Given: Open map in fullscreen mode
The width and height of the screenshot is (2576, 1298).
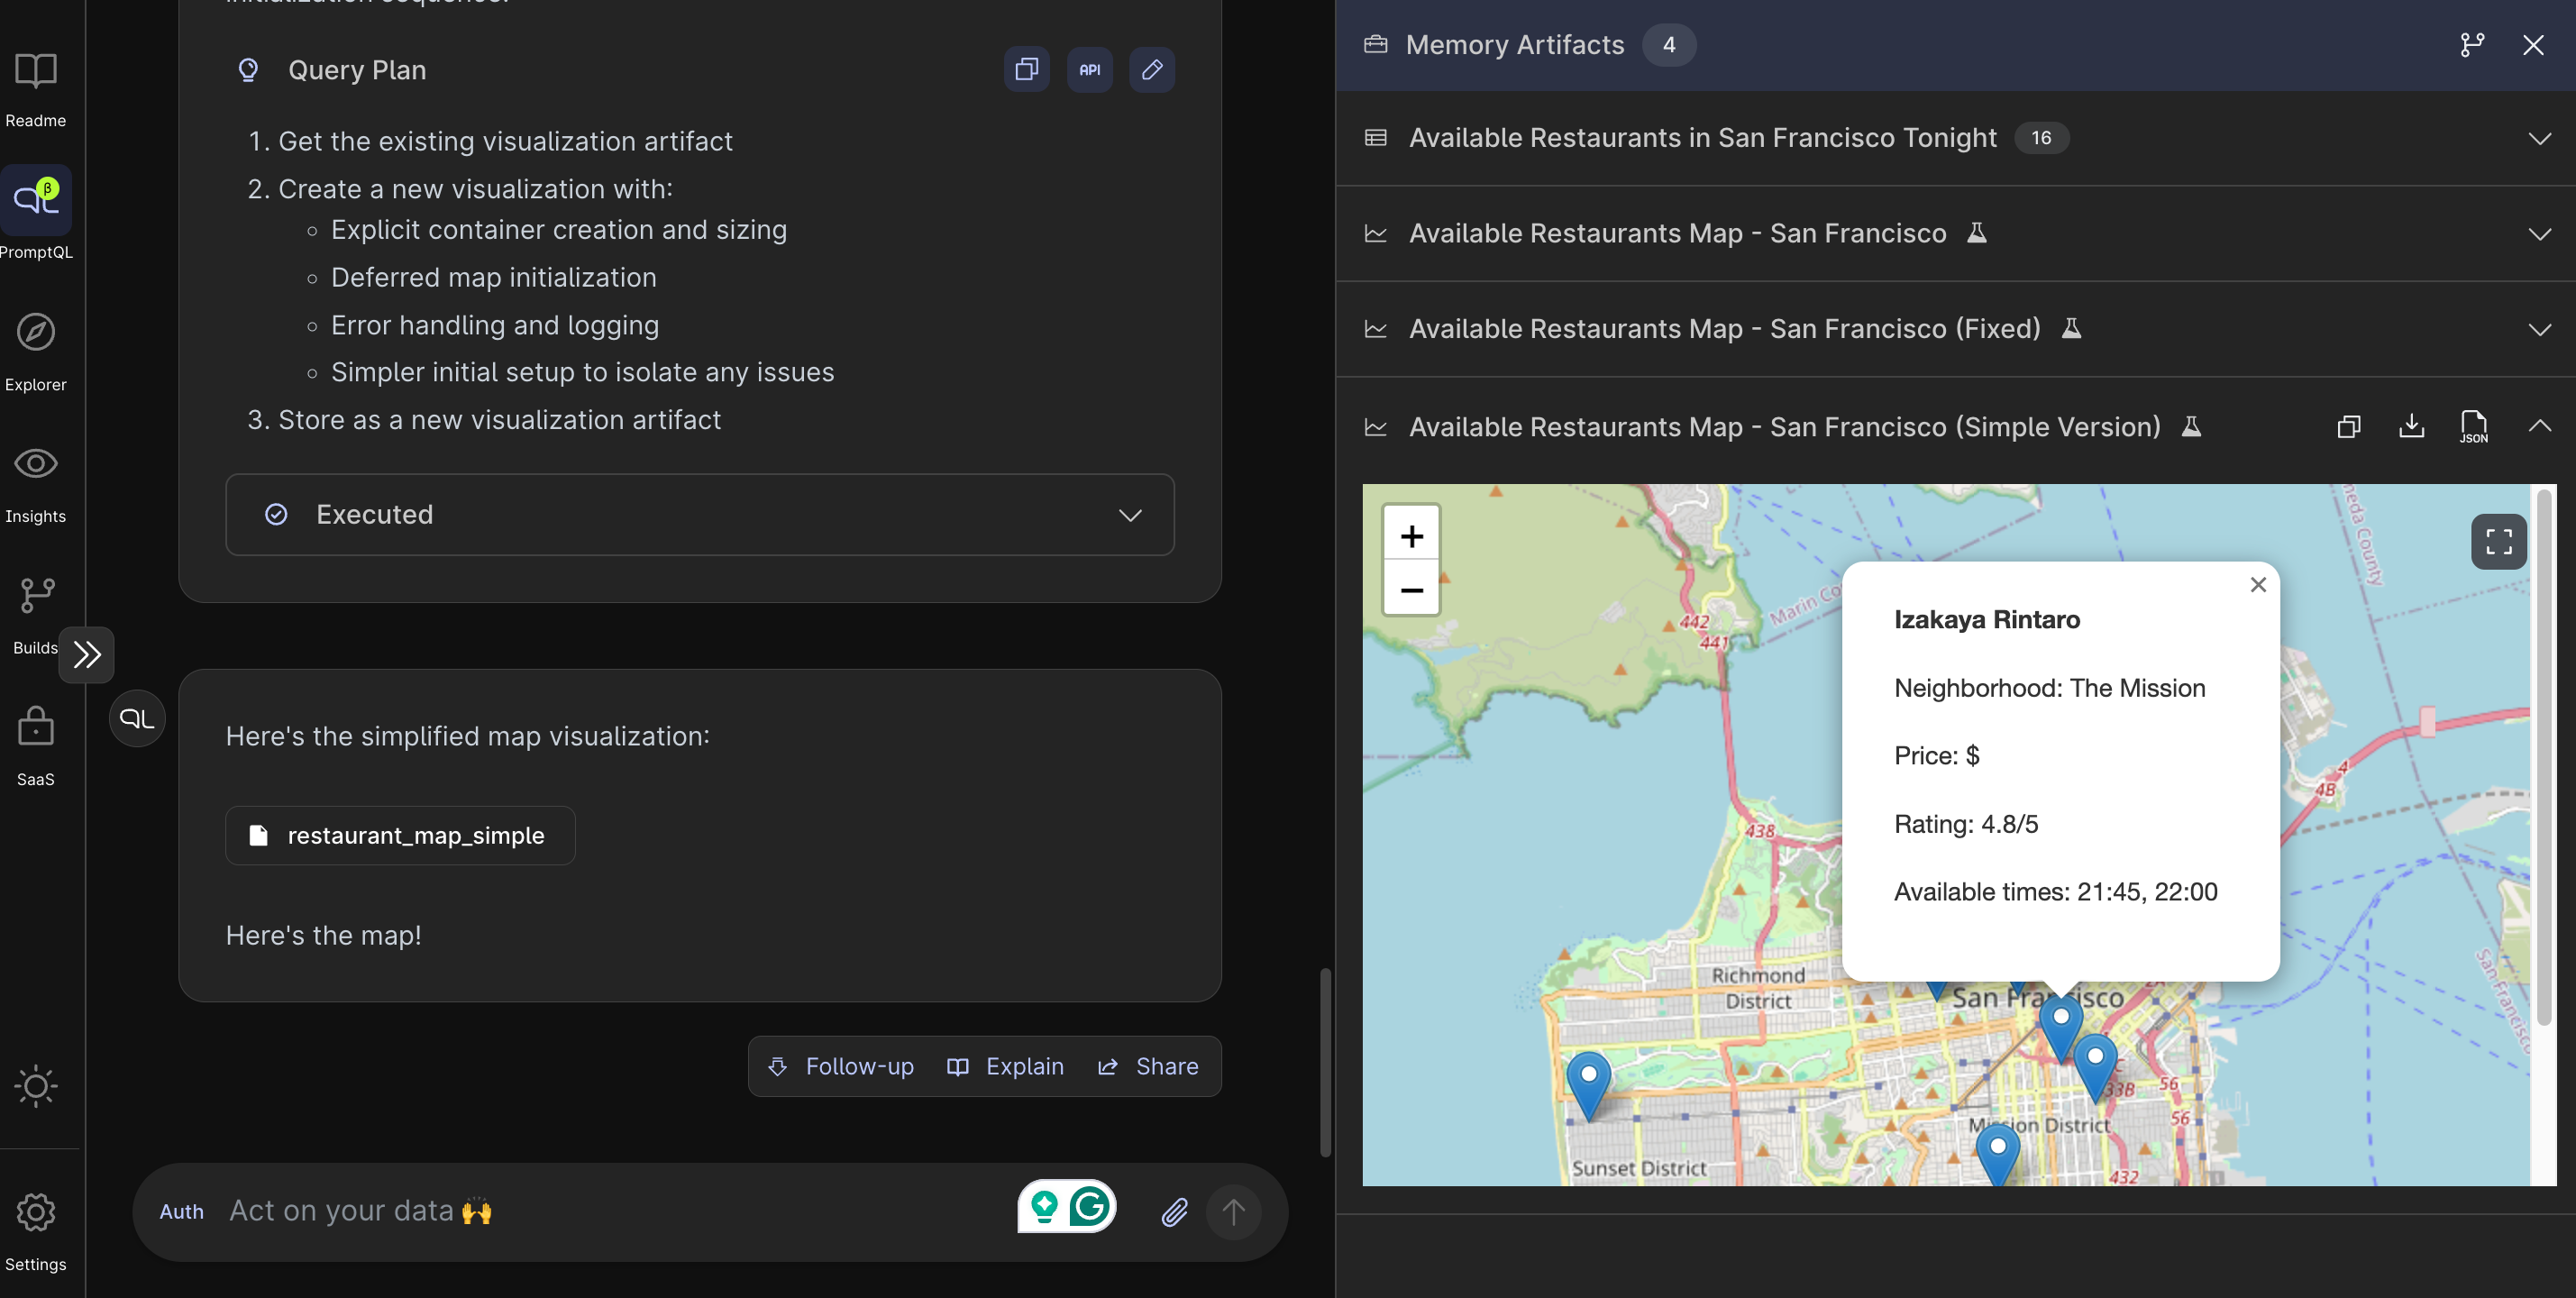Looking at the screenshot, I should pyautogui.click(x=2498, y=542).
